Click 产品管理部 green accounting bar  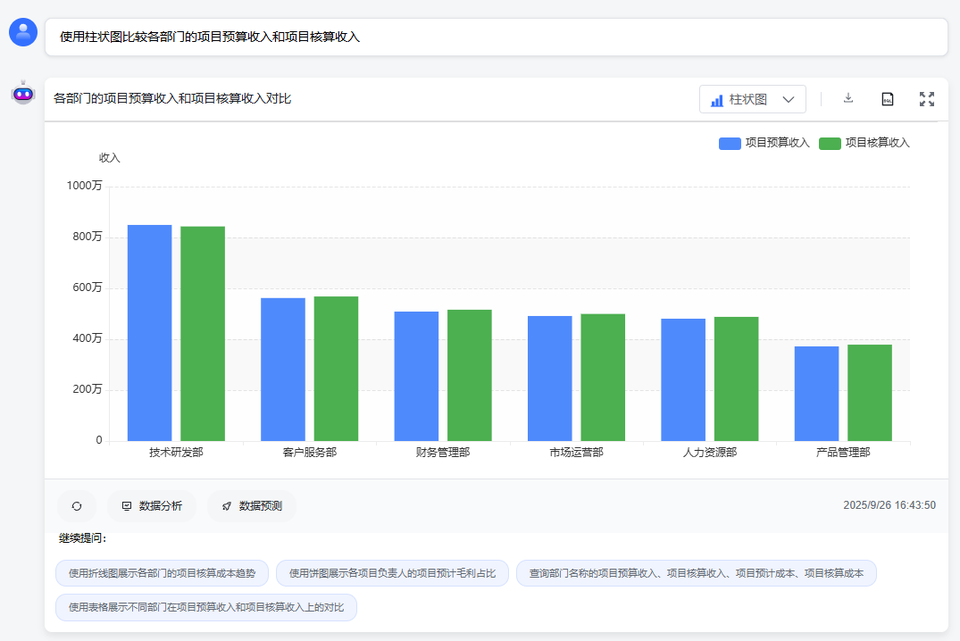(870, 393)
